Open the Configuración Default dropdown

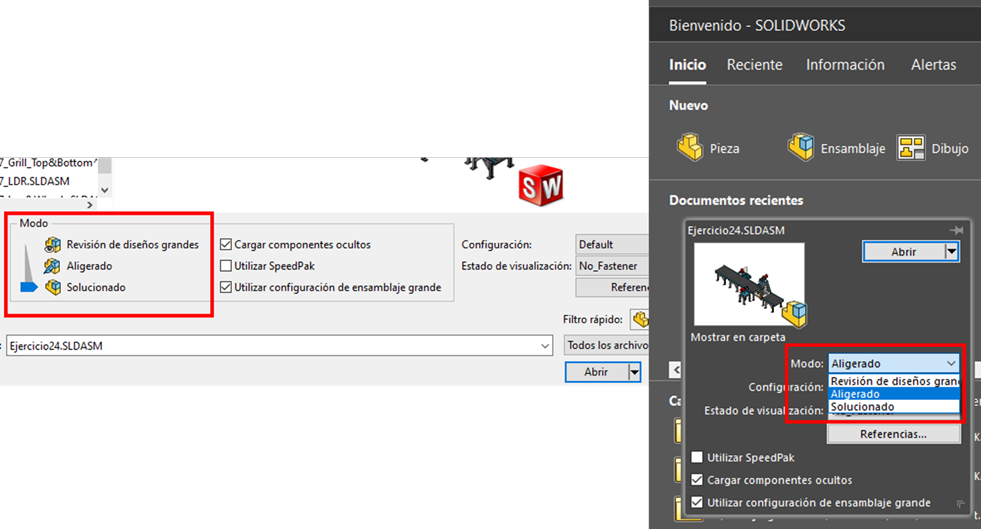(612, 244)
